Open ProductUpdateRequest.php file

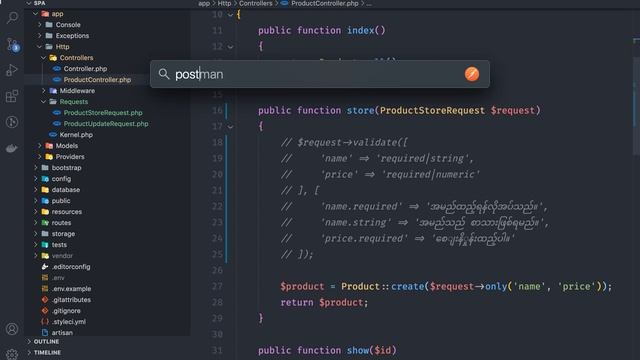tap(106, 124)
